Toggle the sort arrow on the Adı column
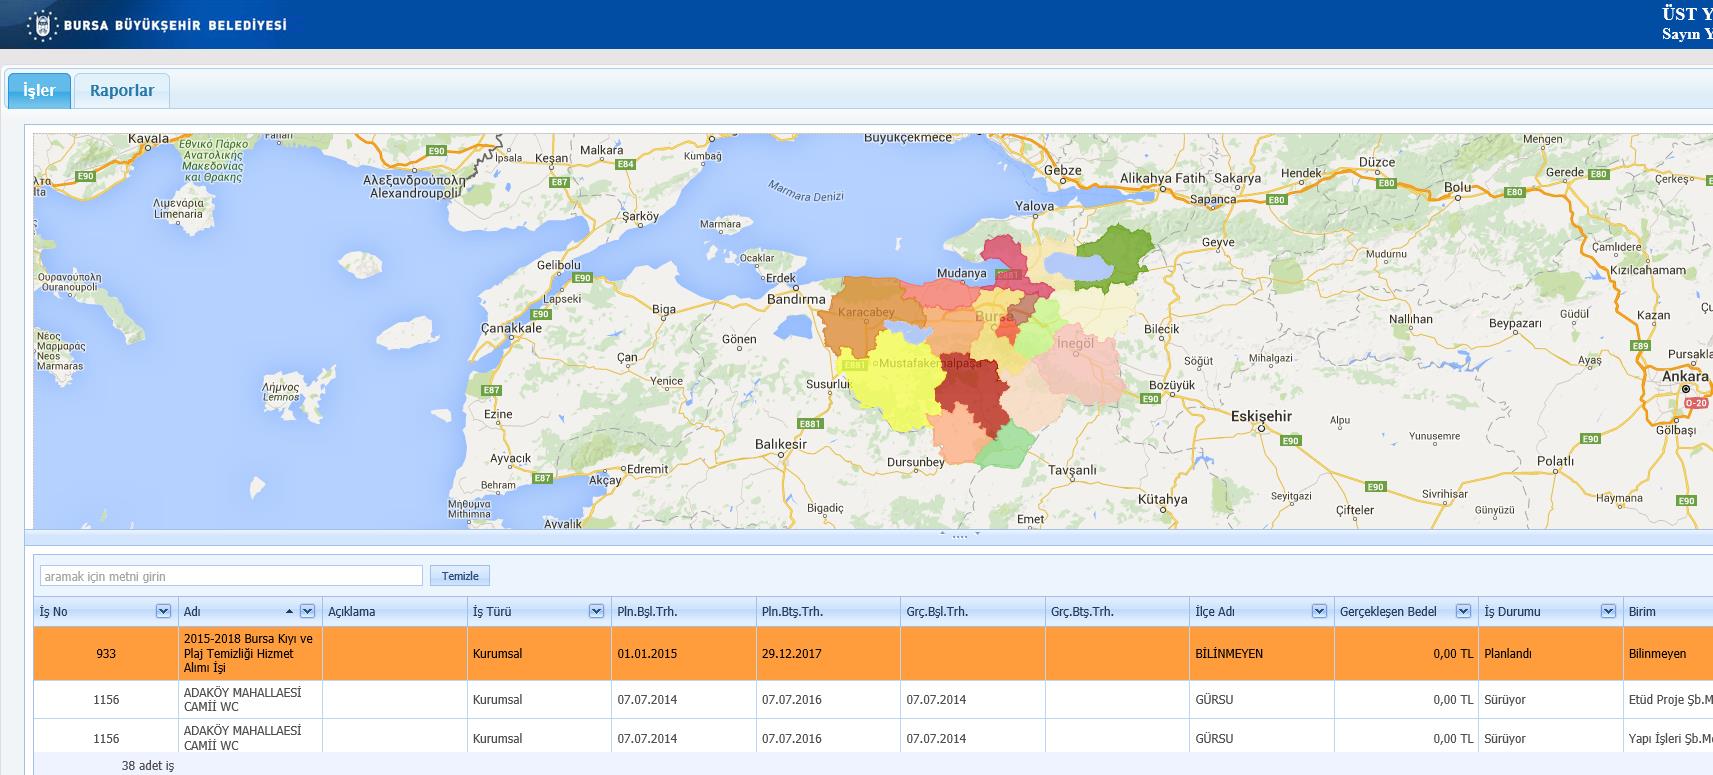 click(289, 611)
